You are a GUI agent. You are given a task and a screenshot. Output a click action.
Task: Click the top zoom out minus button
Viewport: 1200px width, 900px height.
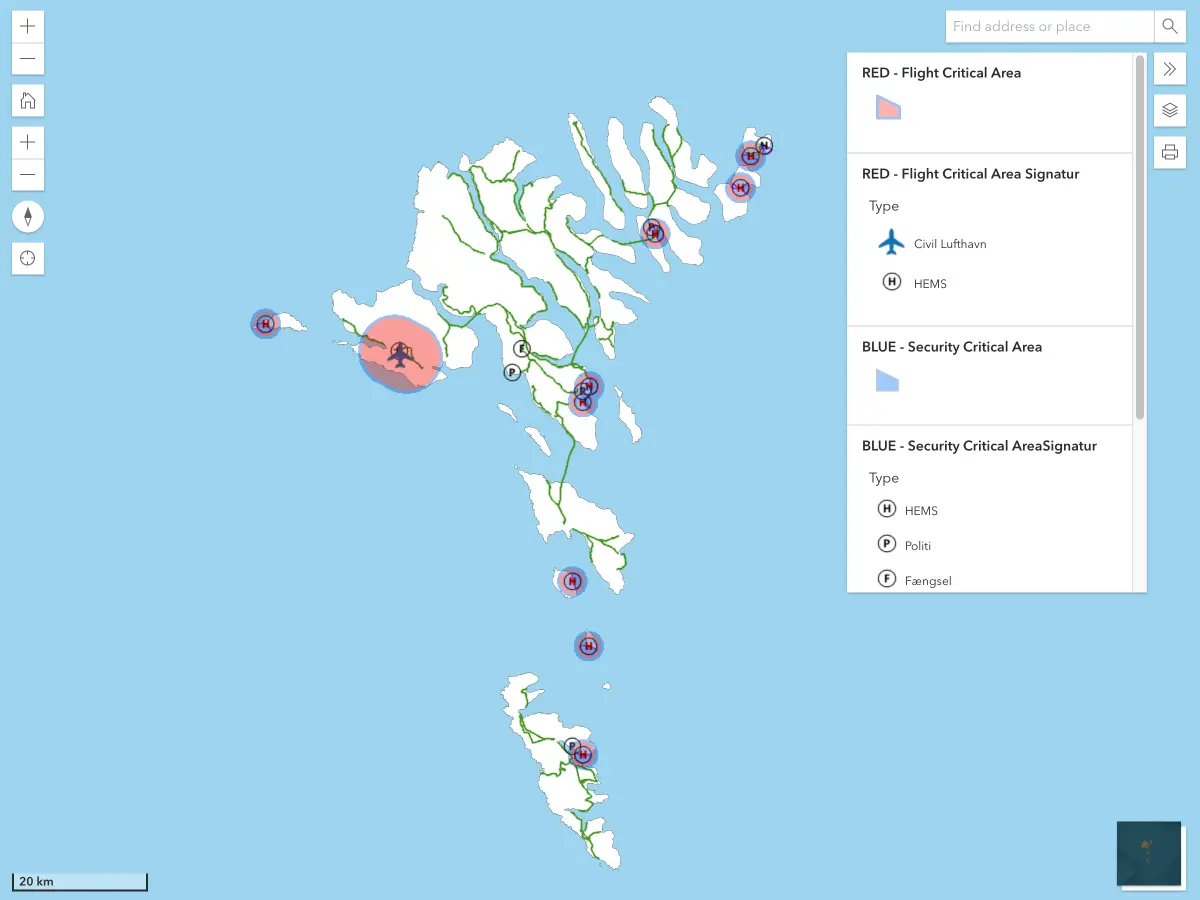(28, 59)
